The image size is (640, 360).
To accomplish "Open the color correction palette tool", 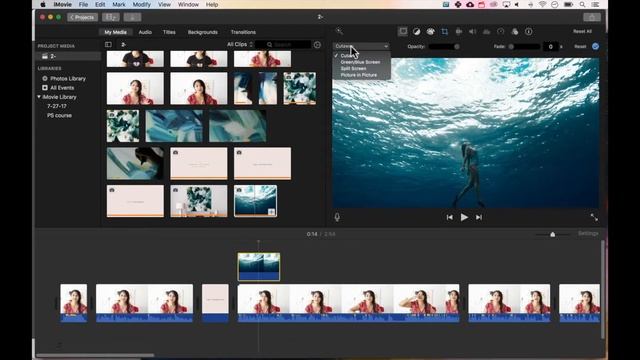I will tap(430, 31).
